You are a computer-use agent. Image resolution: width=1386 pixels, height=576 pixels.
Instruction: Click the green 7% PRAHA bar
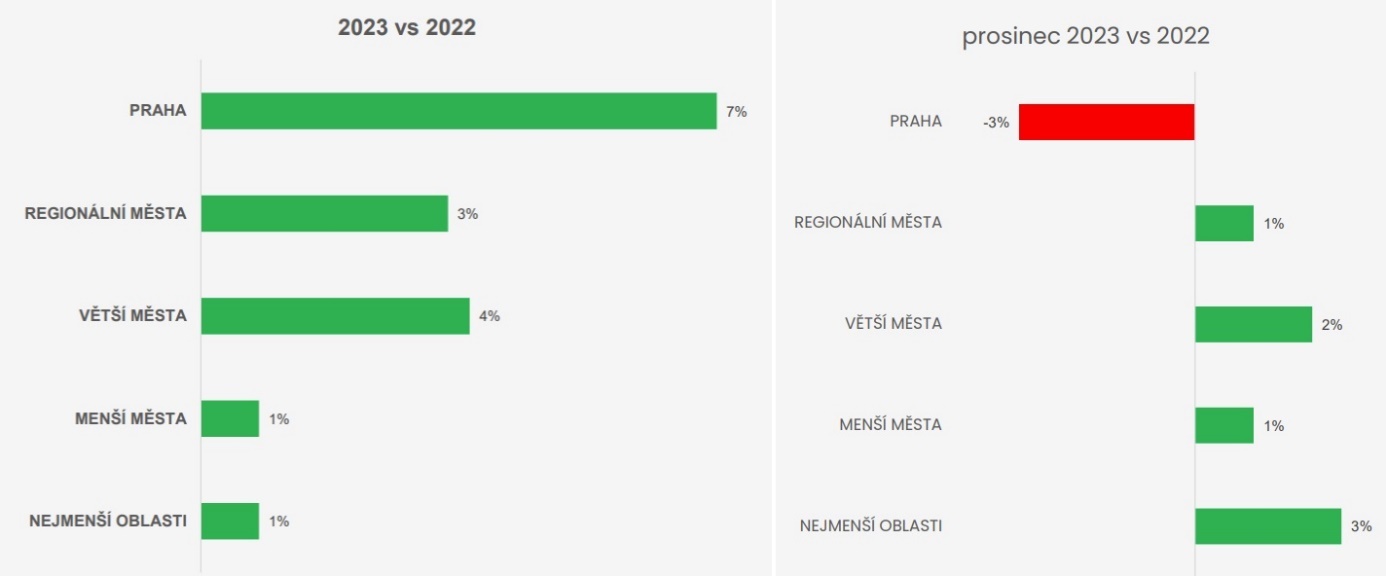click(x=458, y=111)
